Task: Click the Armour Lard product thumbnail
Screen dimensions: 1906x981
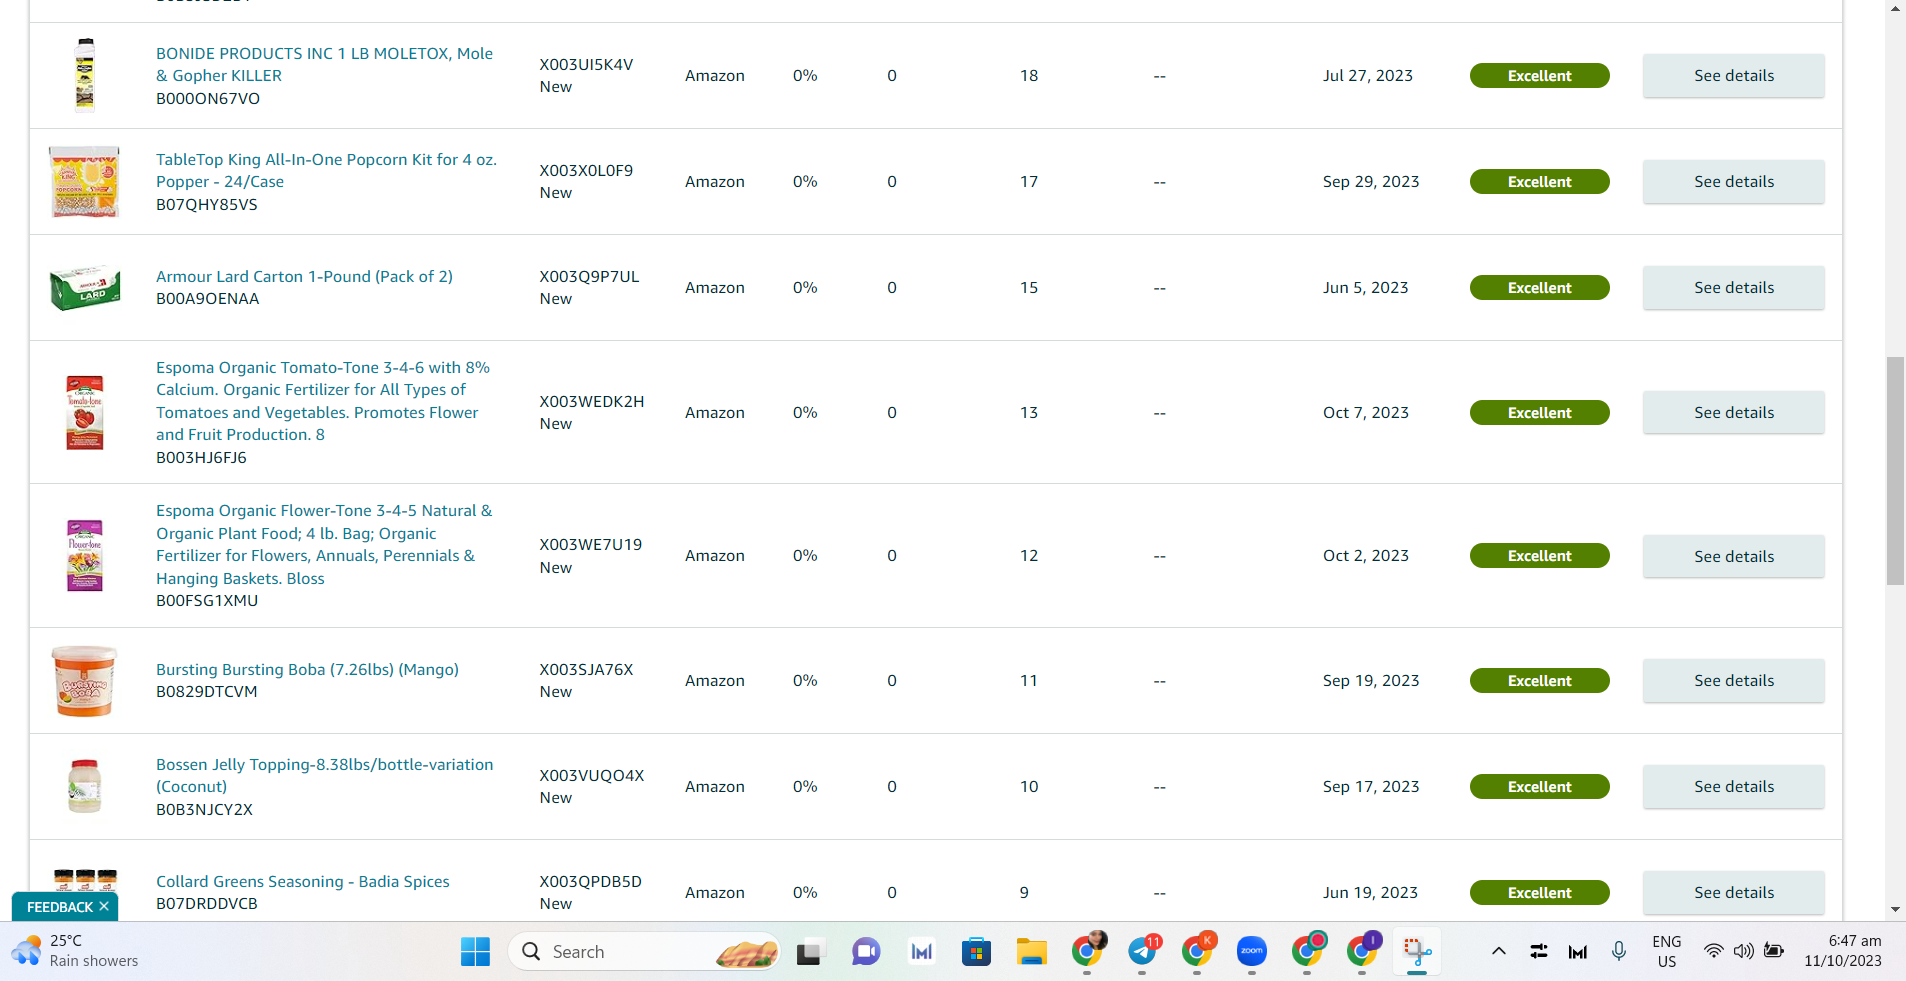Action: pyautogui.click(x=85, y=288)
